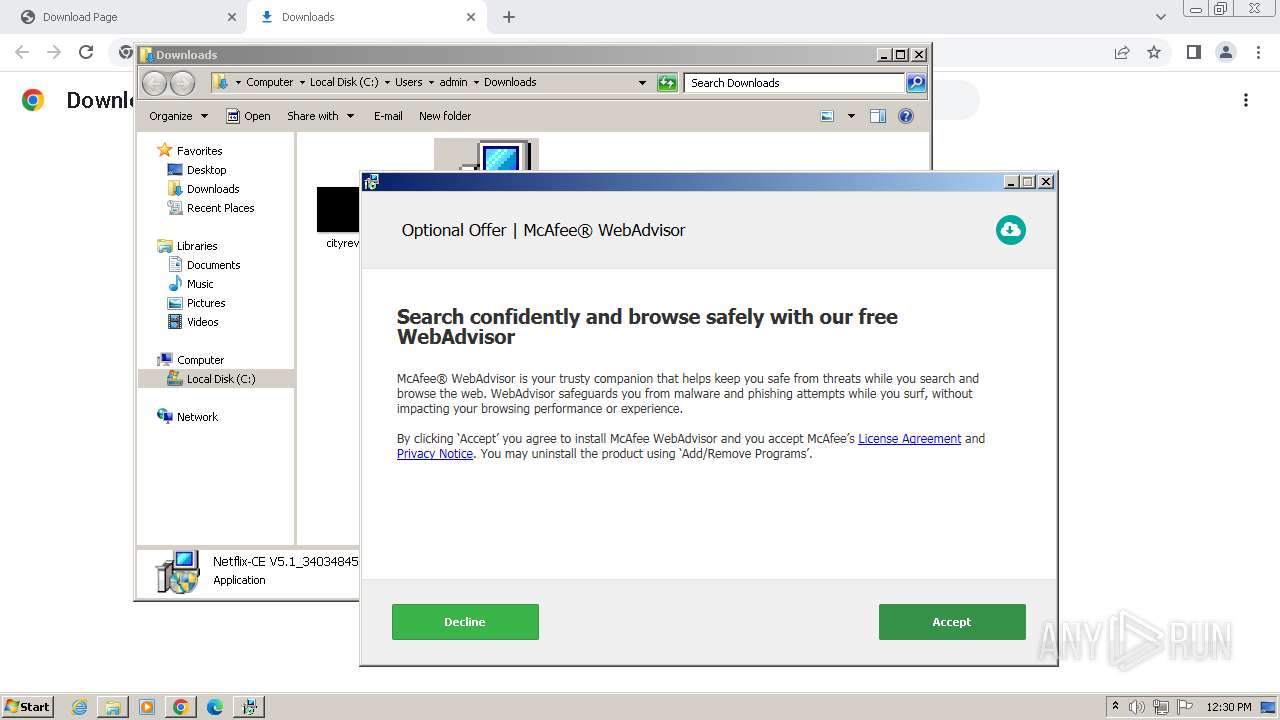Screen dimensions: 1280x720
Task: Expand address bar history dropdown
Action: [x=642, y=83]
